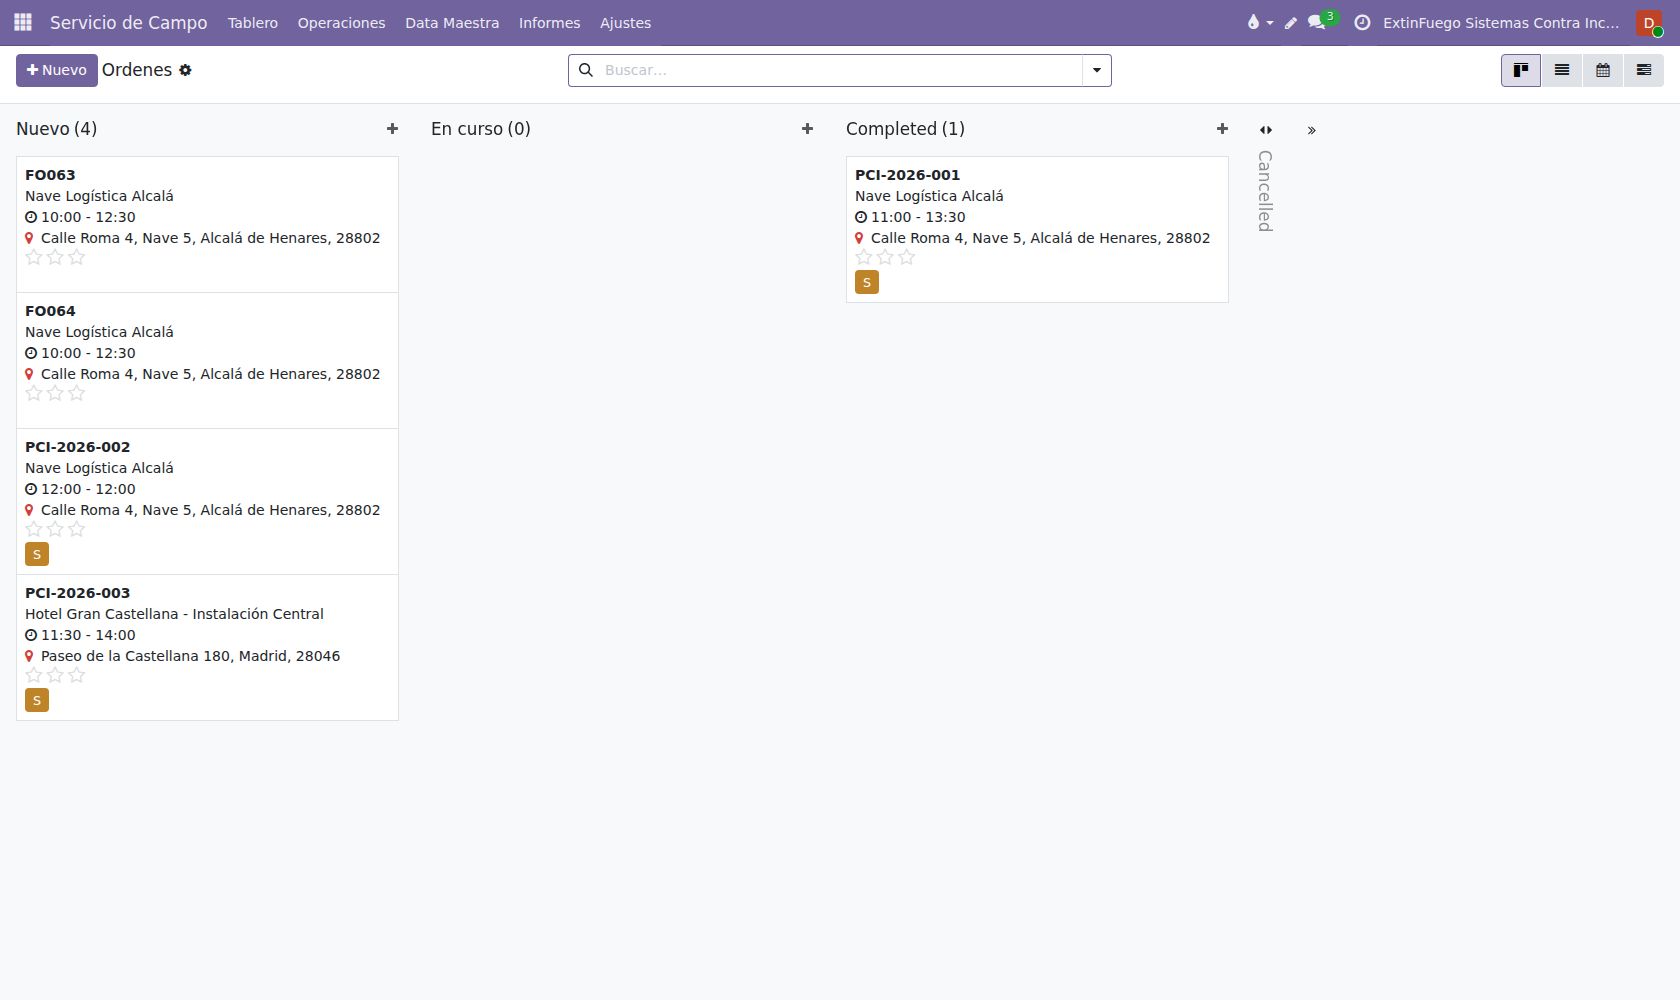Quick-add an order in the Nuevo column
This screenshot has height=1000, width=1680.
coord(392,129)
